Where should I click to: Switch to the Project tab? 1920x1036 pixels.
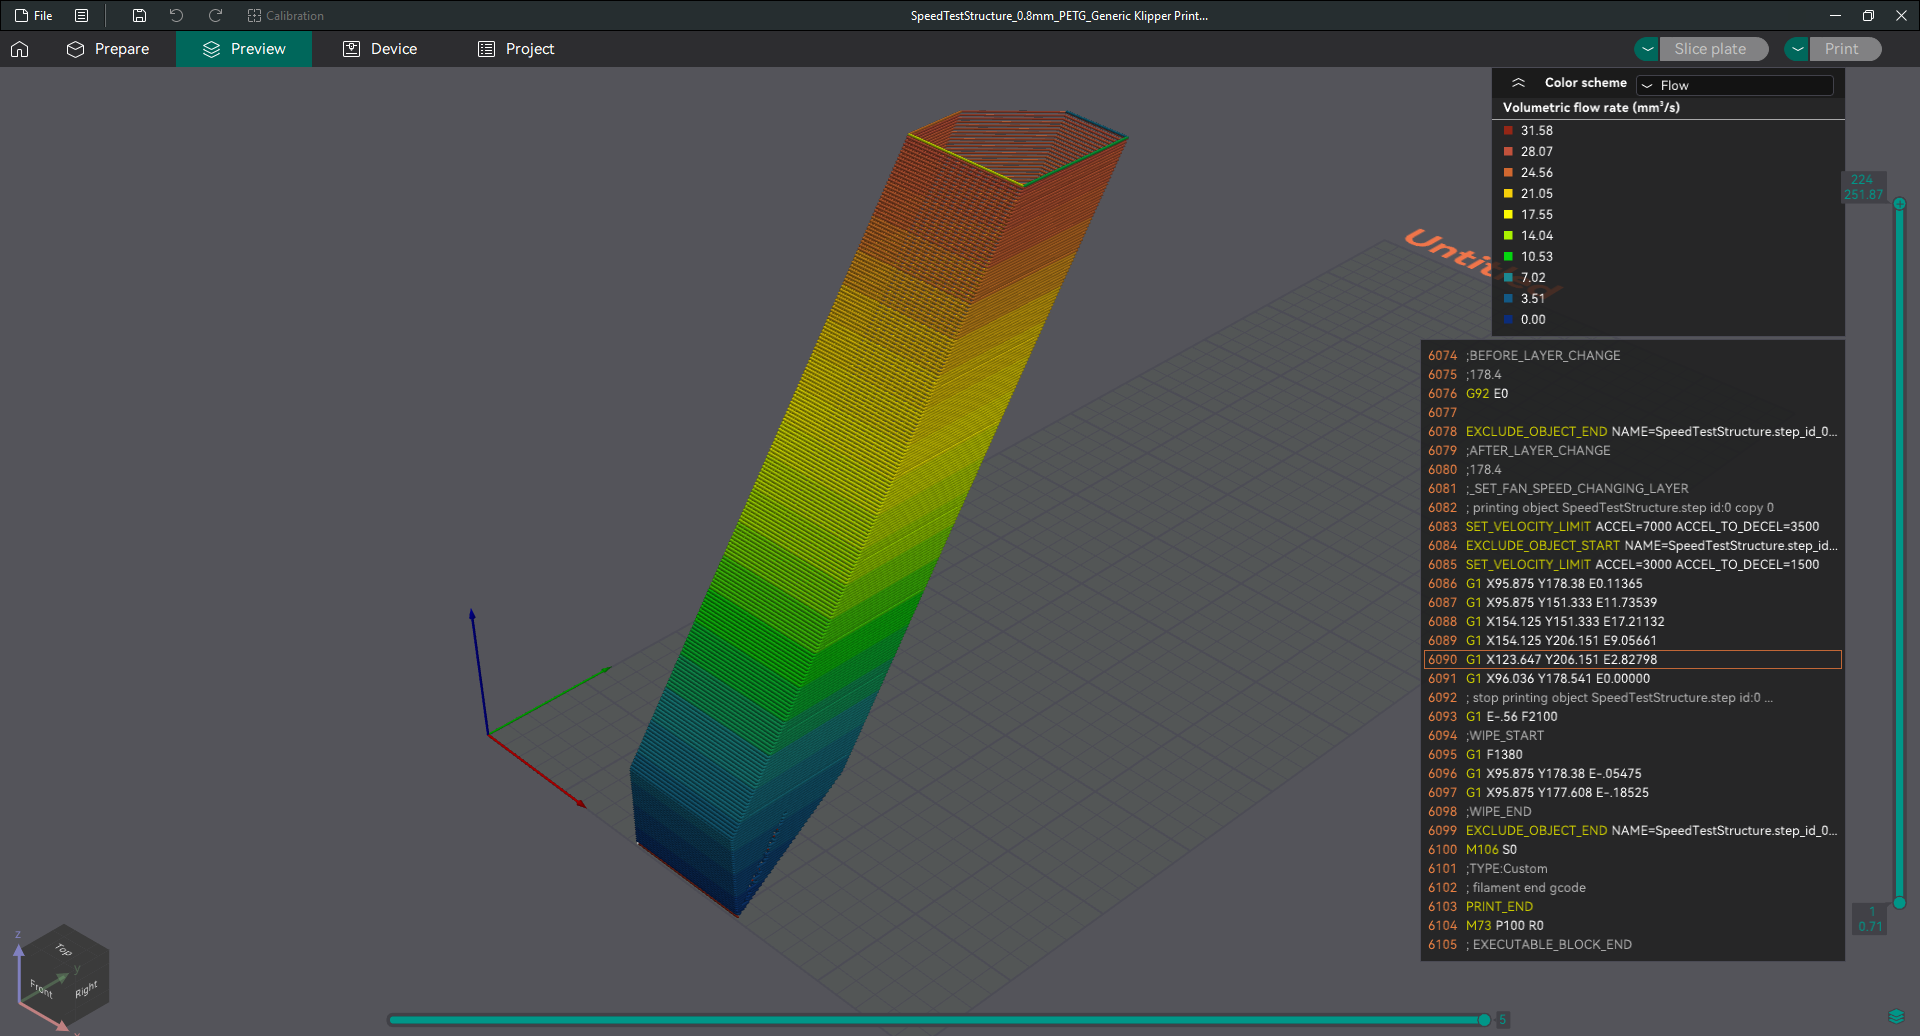click(x=516, y=49)
